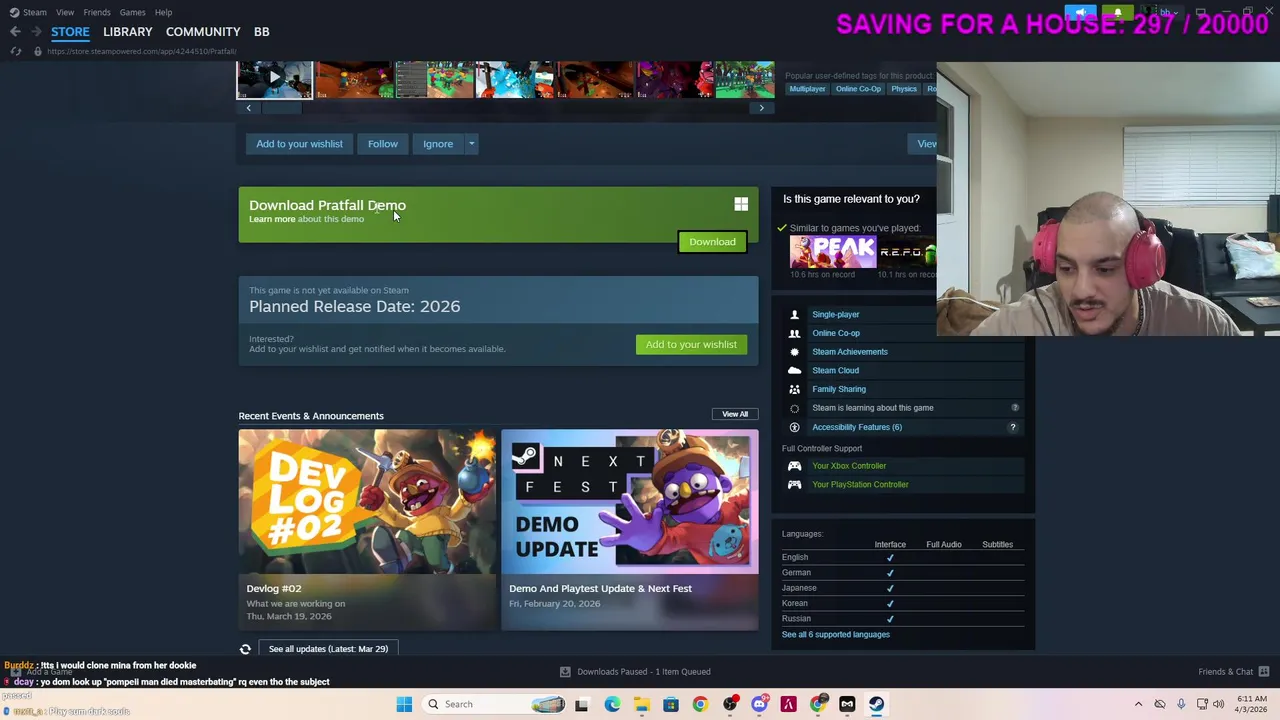Click the Steam Achievements icon

click(x=794, y=352)
